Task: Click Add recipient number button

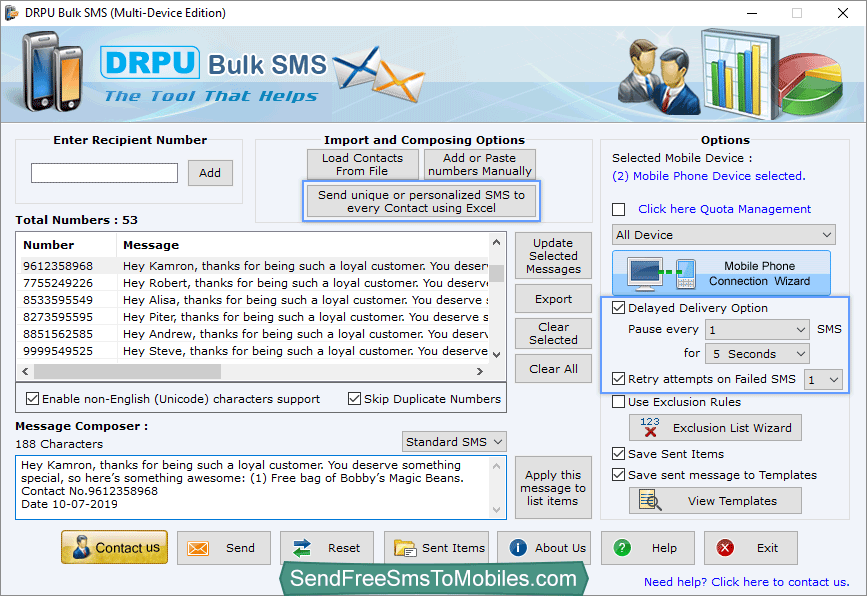Action: (210, 173)
